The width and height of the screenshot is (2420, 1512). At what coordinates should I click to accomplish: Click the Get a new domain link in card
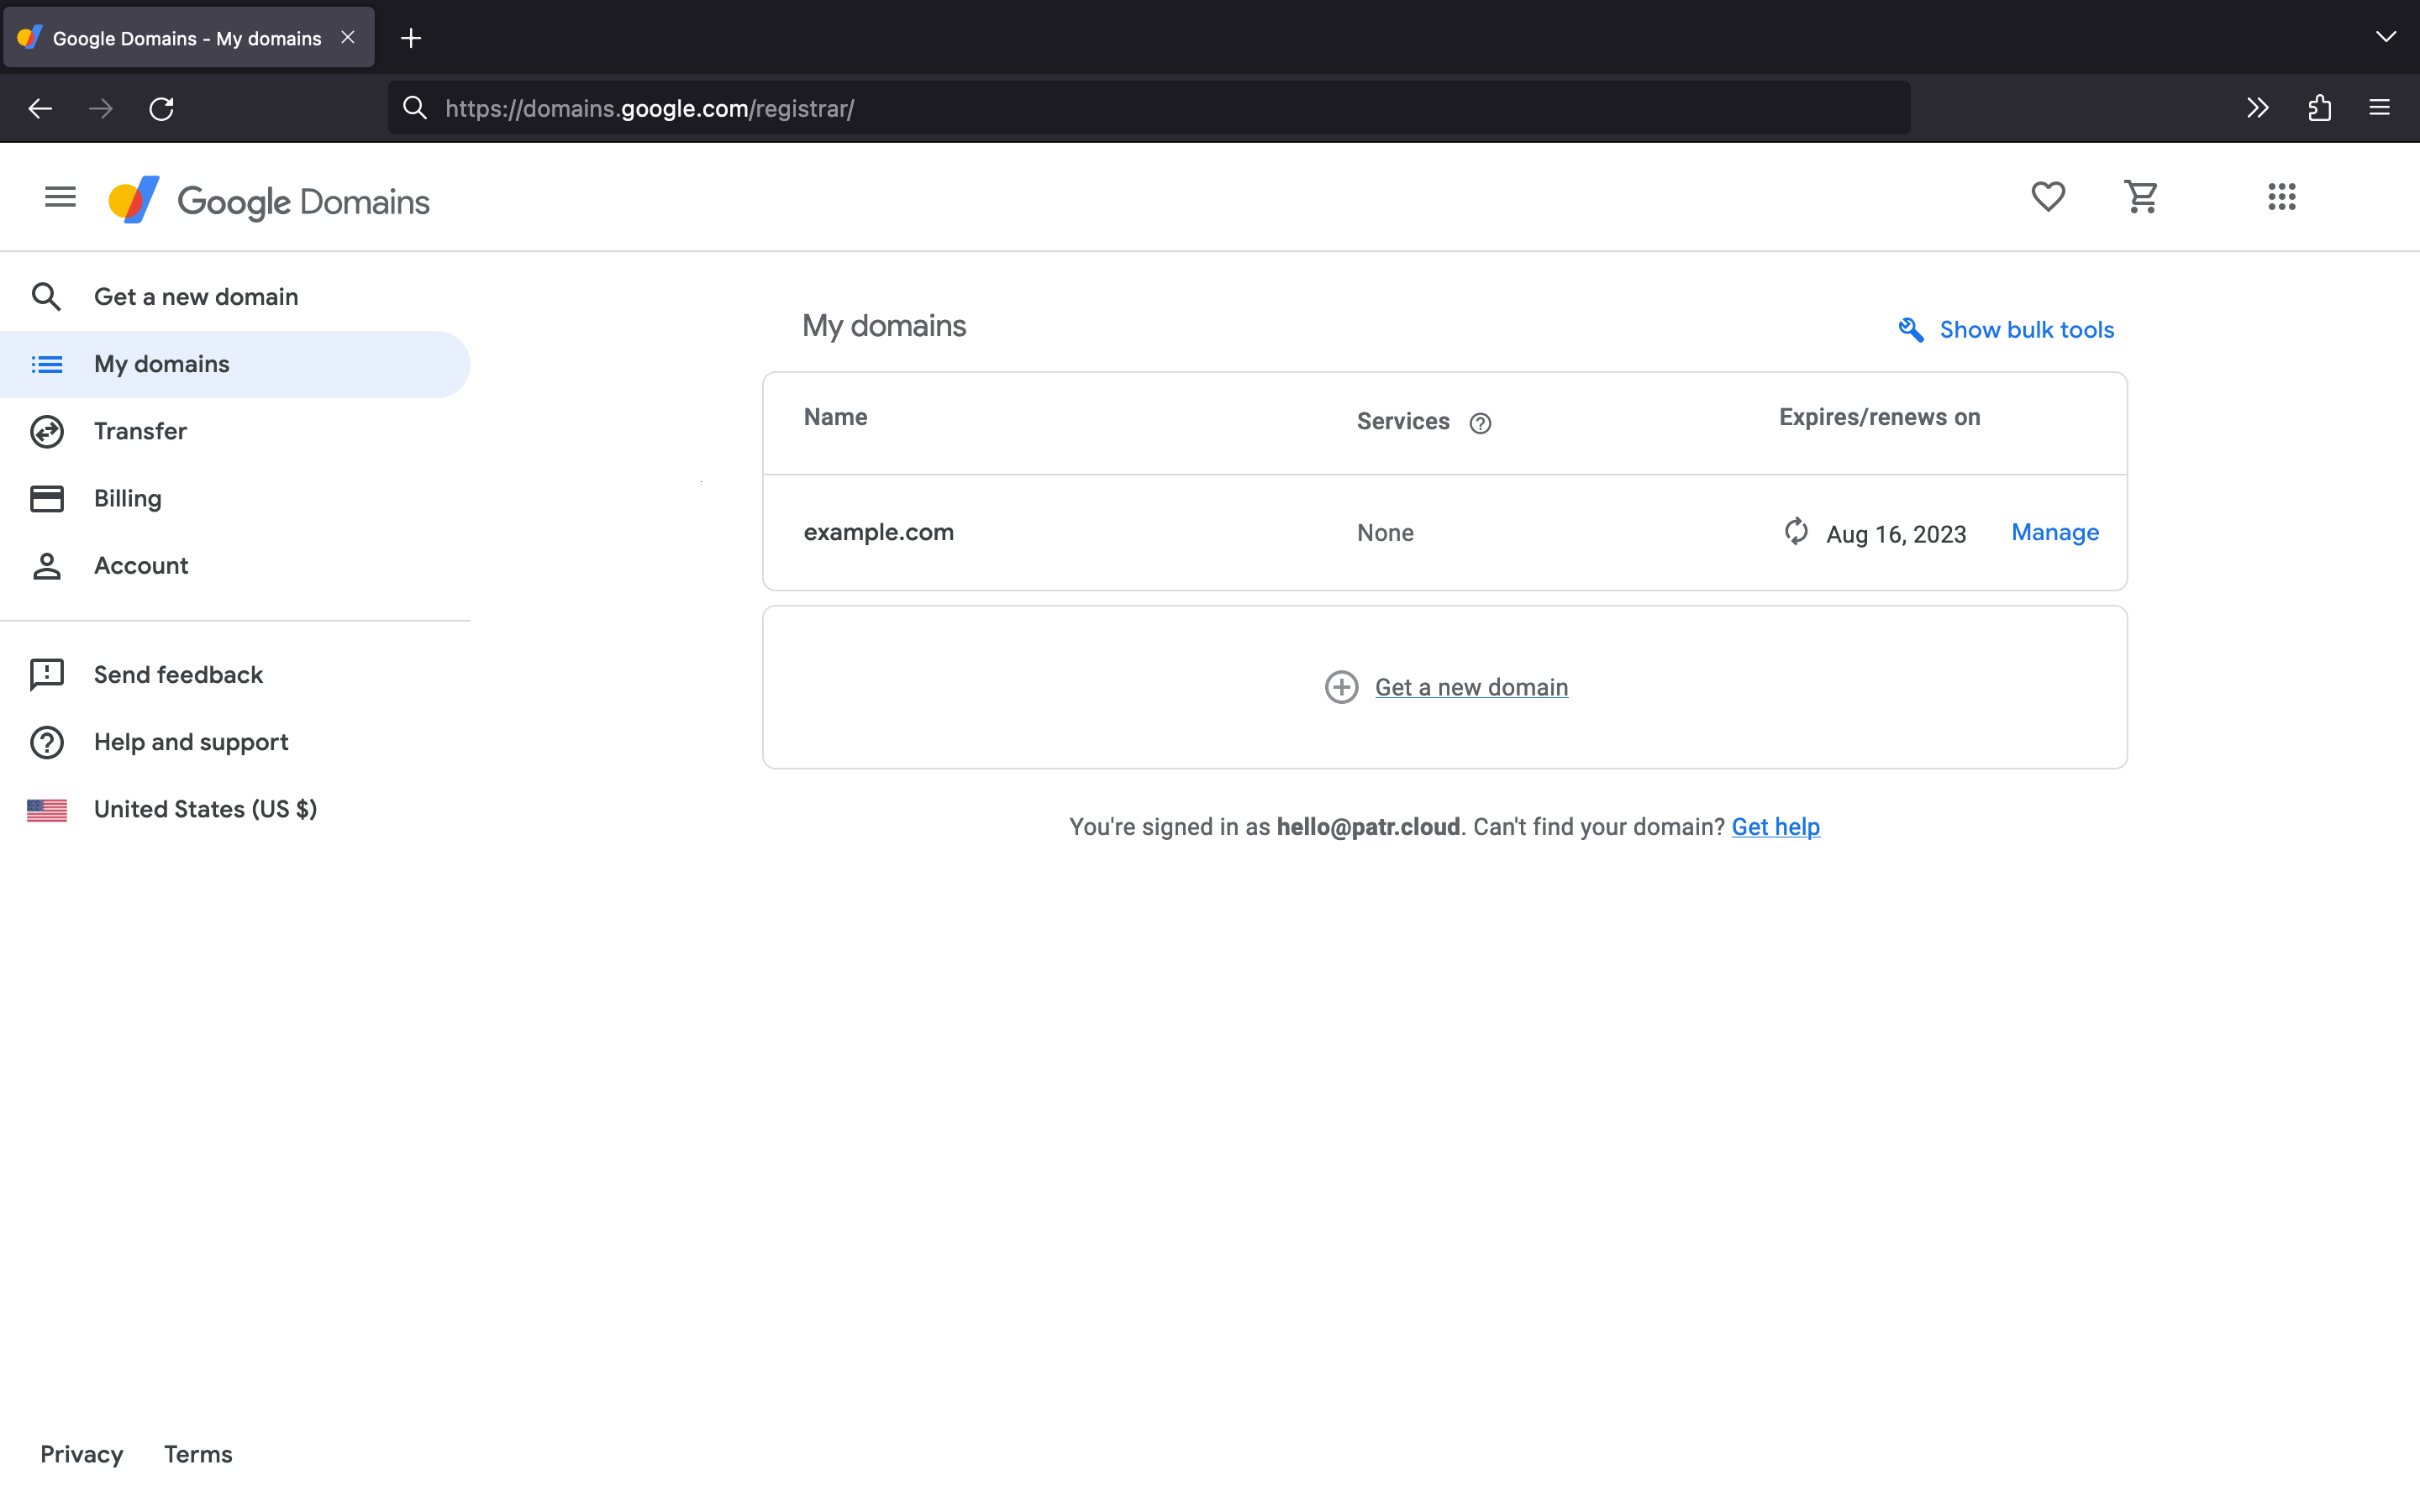(1471, 687)
